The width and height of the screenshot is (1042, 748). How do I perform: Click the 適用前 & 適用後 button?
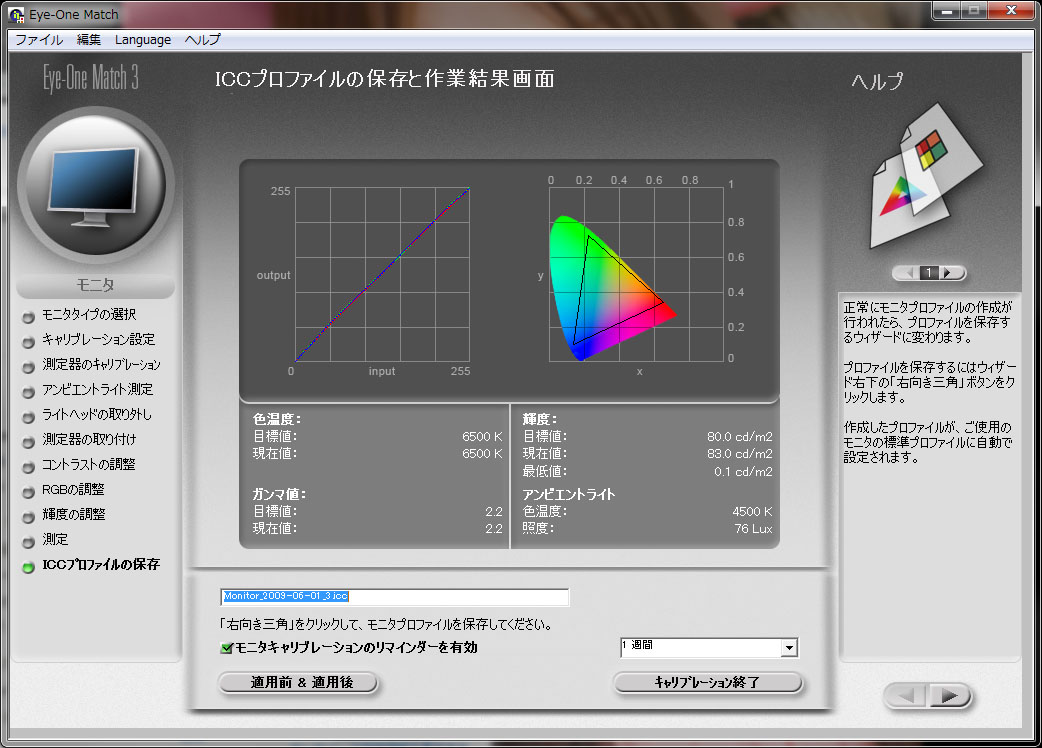click(x=299, y=683)
